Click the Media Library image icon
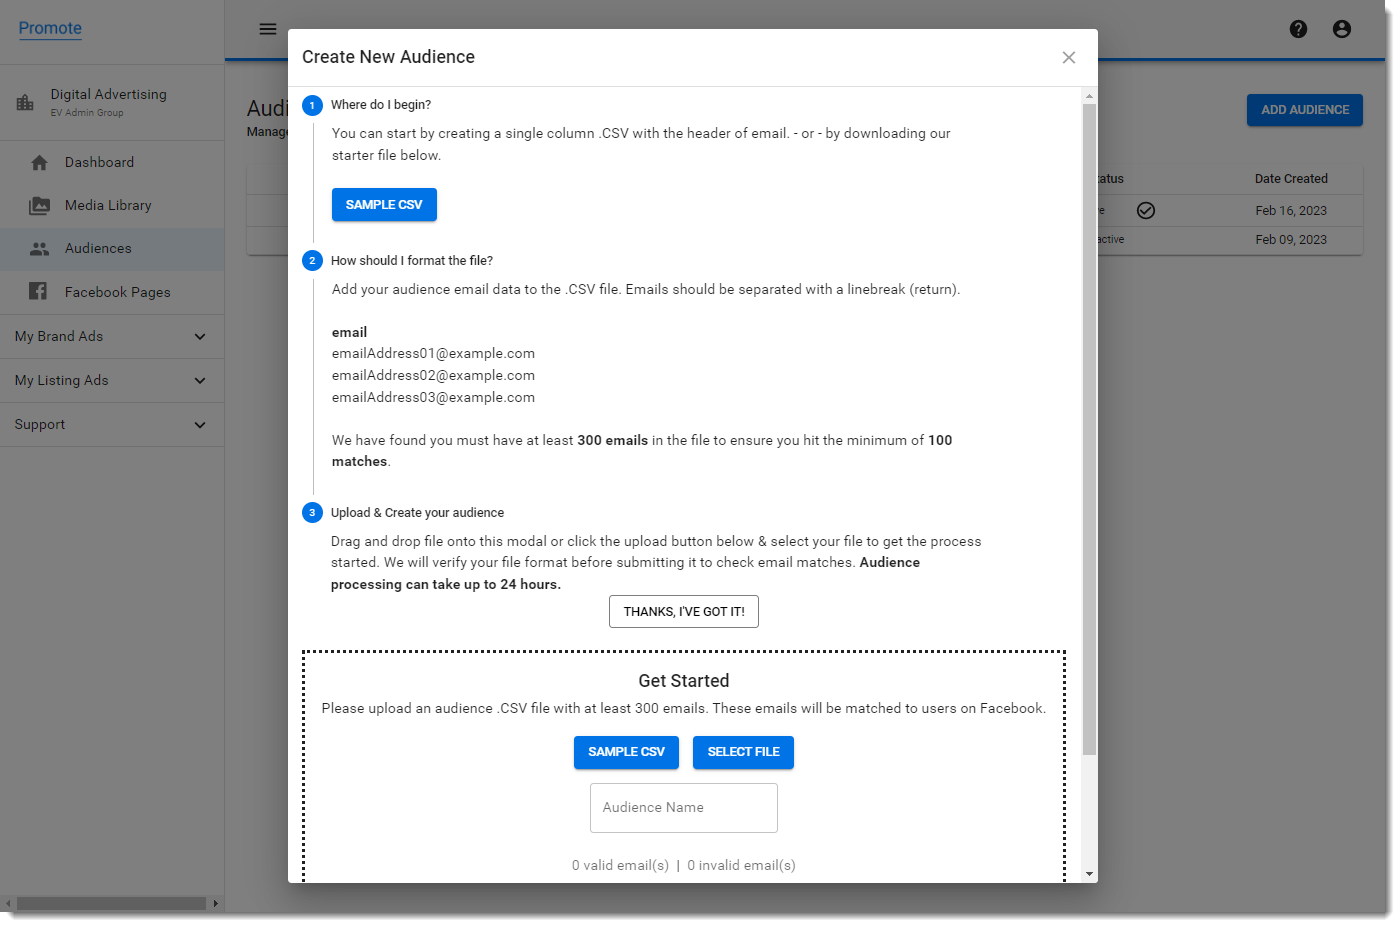Viewport: 1400px width, 927px height. pos(39,206)
